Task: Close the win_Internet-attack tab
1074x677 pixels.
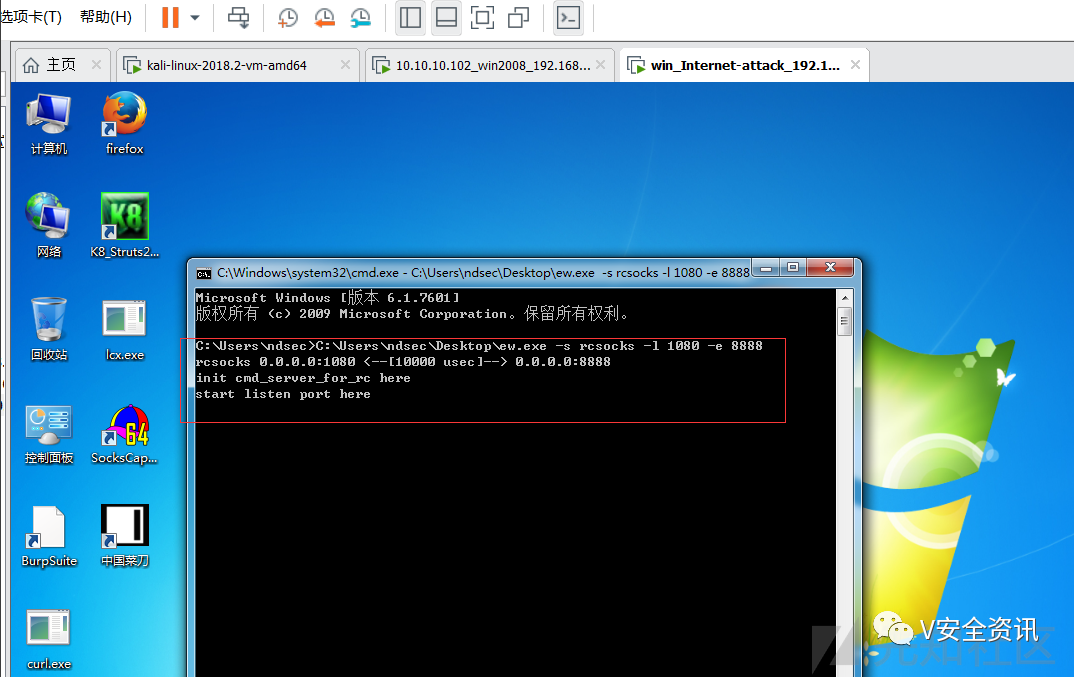Action: click(x=856, y=64)
